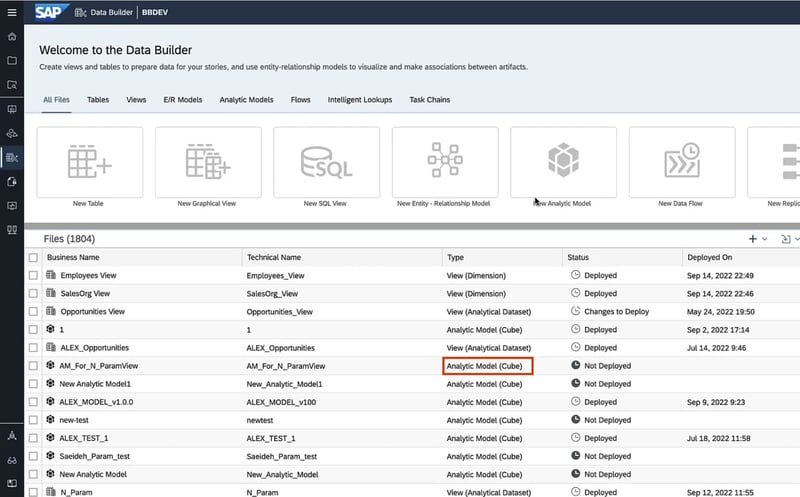Screen dimensions: 800x497
Task: Open the hamburger navigation menu
Action: (12, 12)
